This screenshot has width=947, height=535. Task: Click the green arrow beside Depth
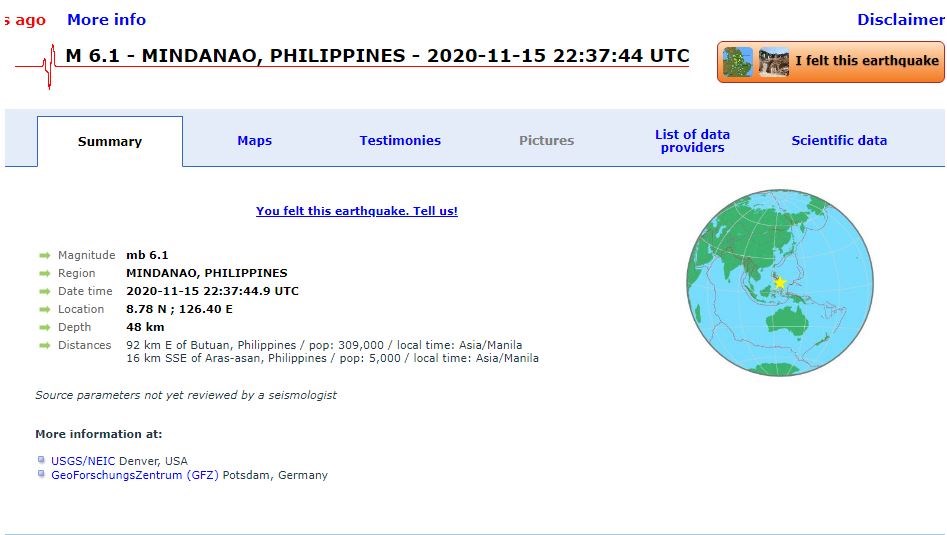click(45, 328)
